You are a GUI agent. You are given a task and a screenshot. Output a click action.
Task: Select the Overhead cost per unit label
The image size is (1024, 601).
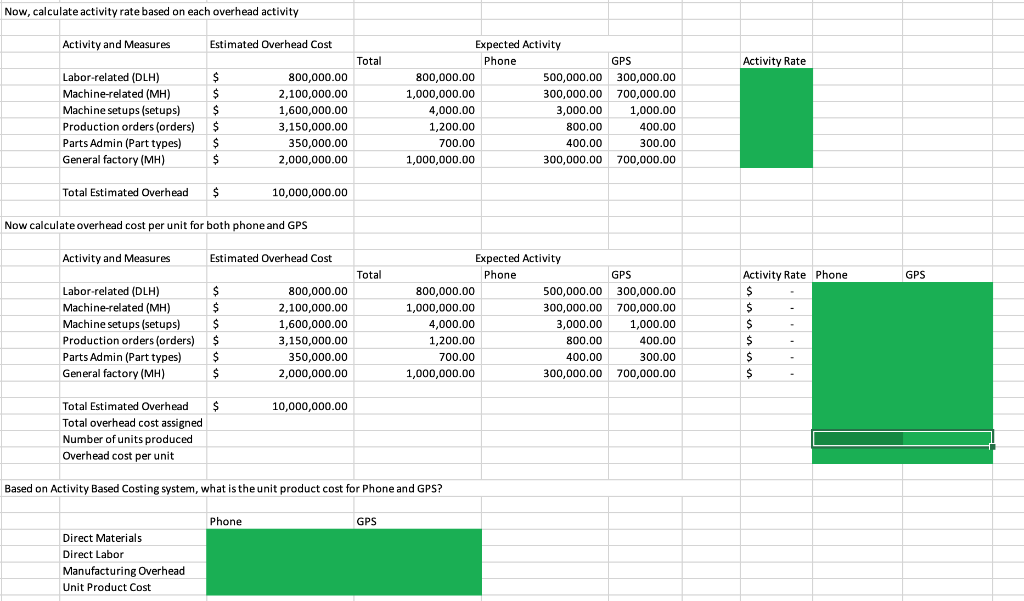(x=116, y=455)
